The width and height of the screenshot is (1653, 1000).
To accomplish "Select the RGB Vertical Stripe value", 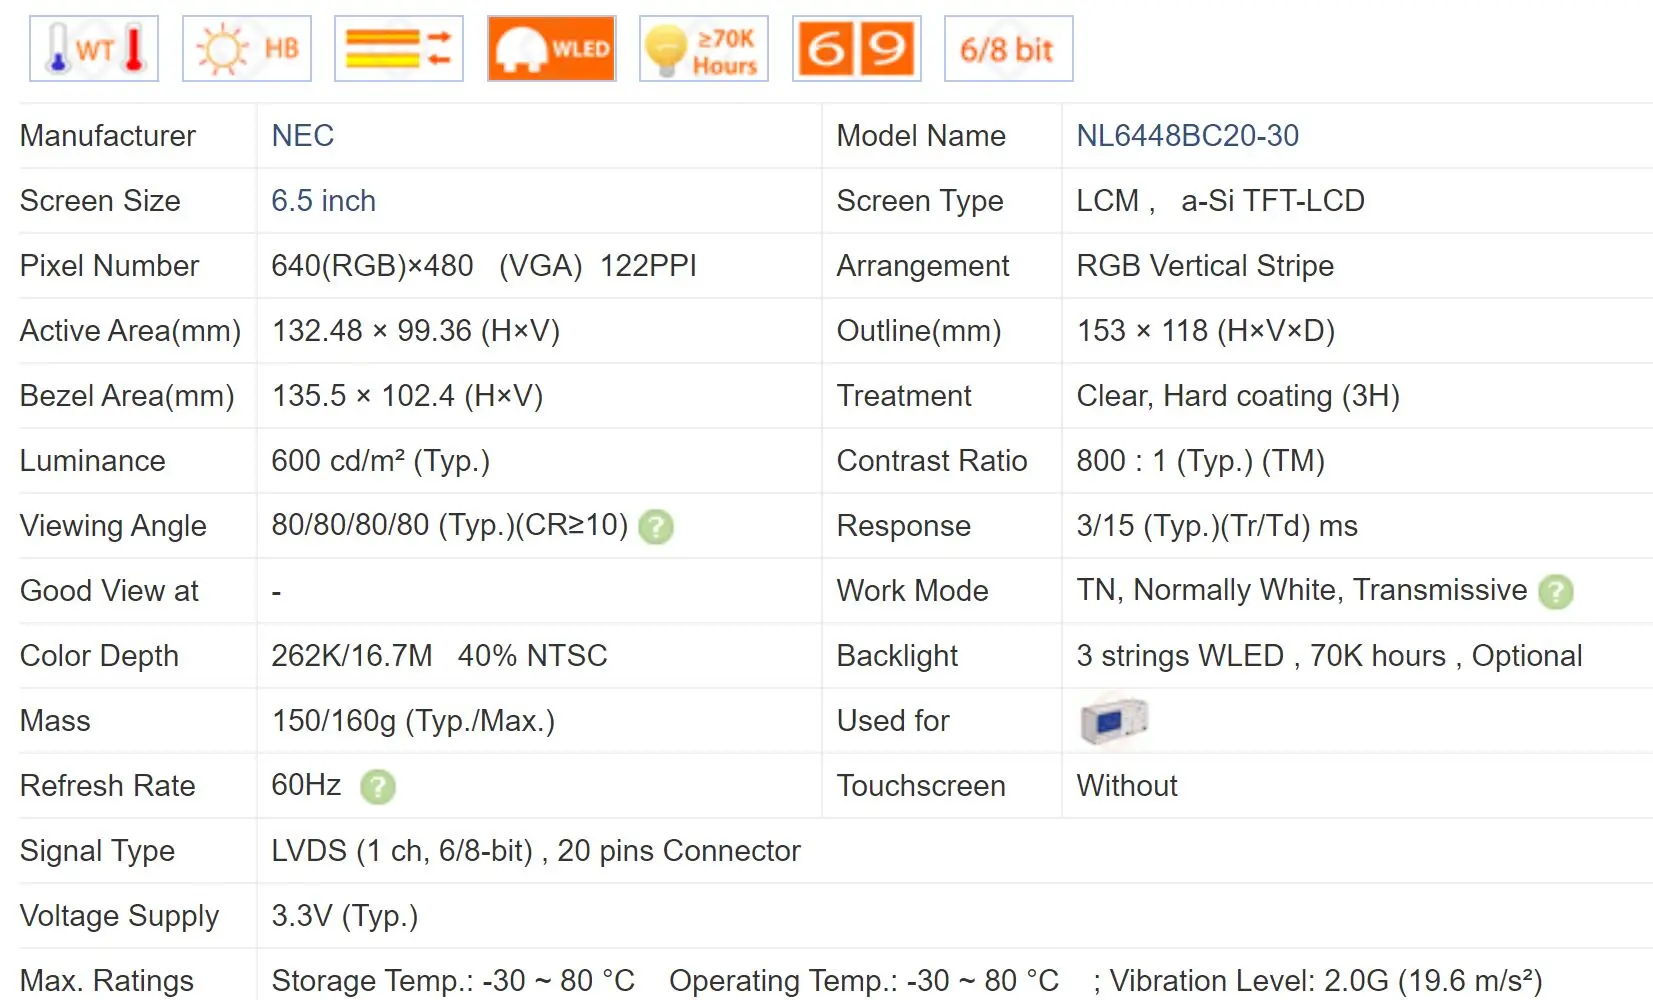I will coord(1205,266).
